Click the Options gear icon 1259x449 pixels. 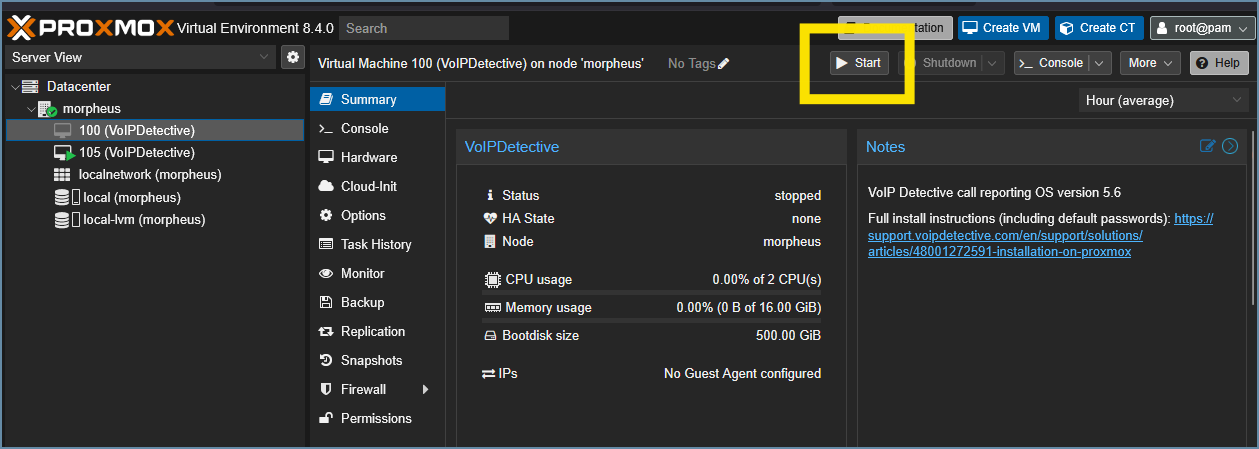[x=325, y=215]
